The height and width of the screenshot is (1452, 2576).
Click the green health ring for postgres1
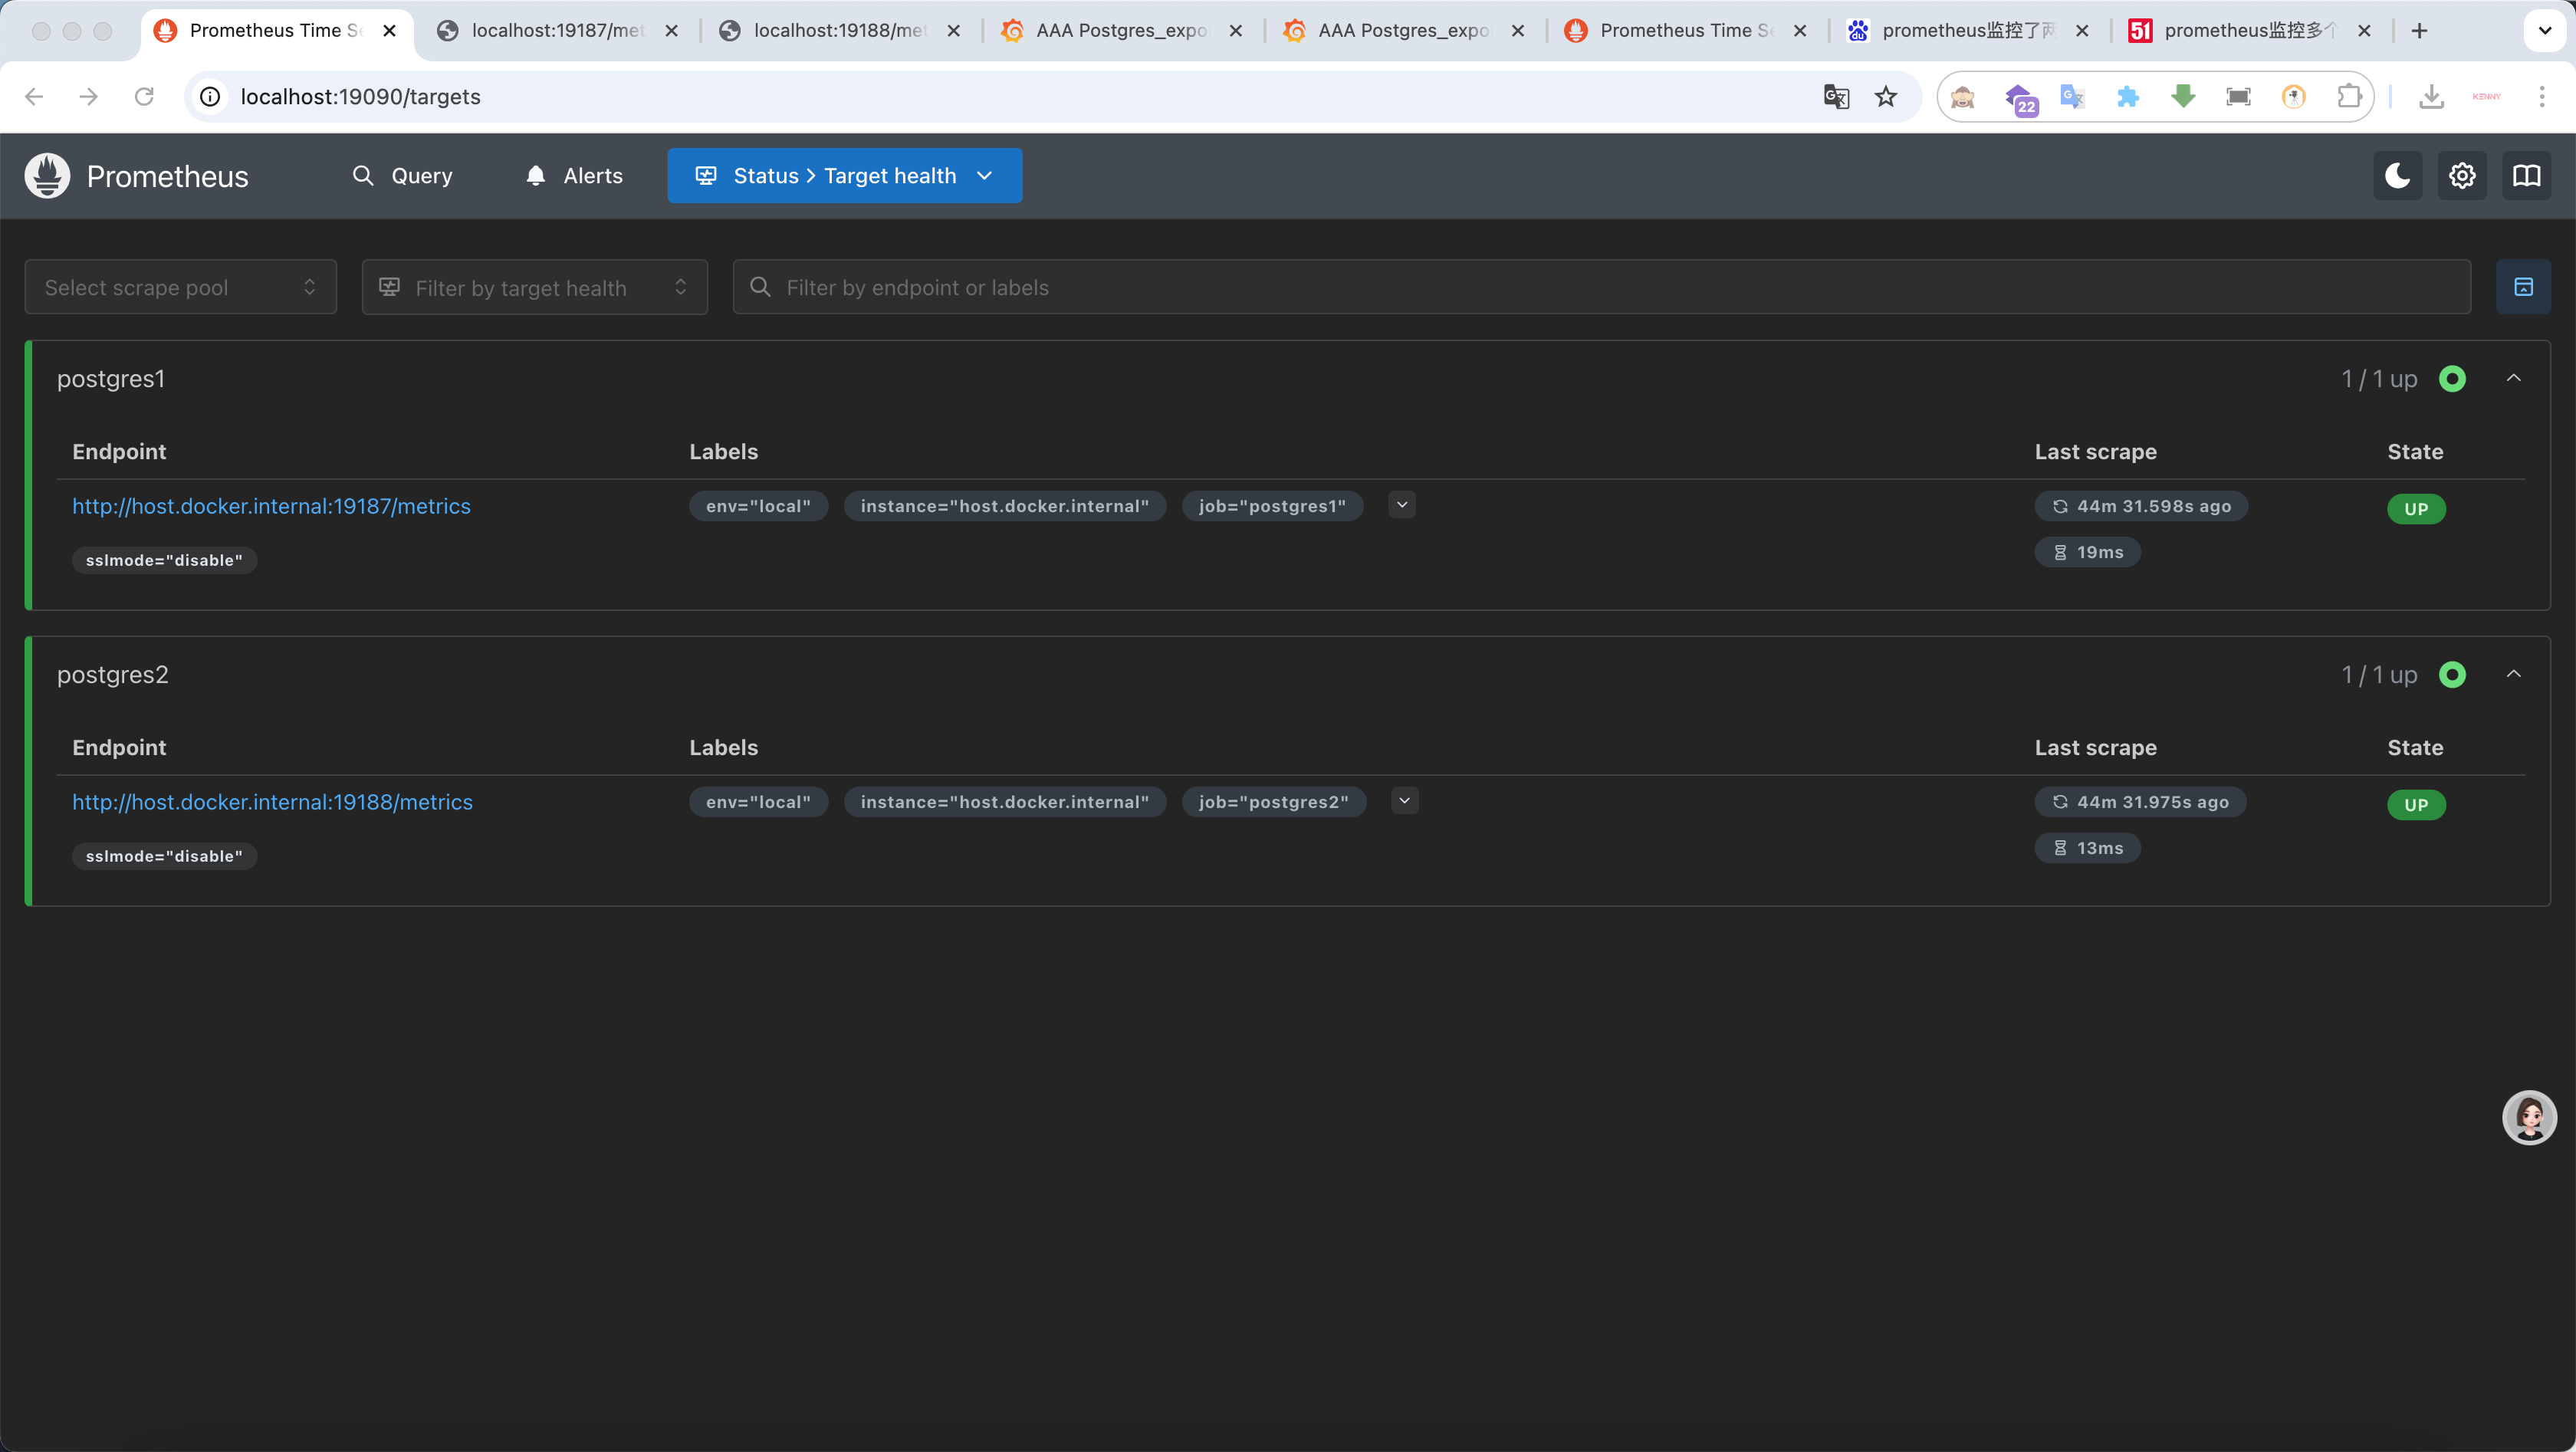point(2452,379)
